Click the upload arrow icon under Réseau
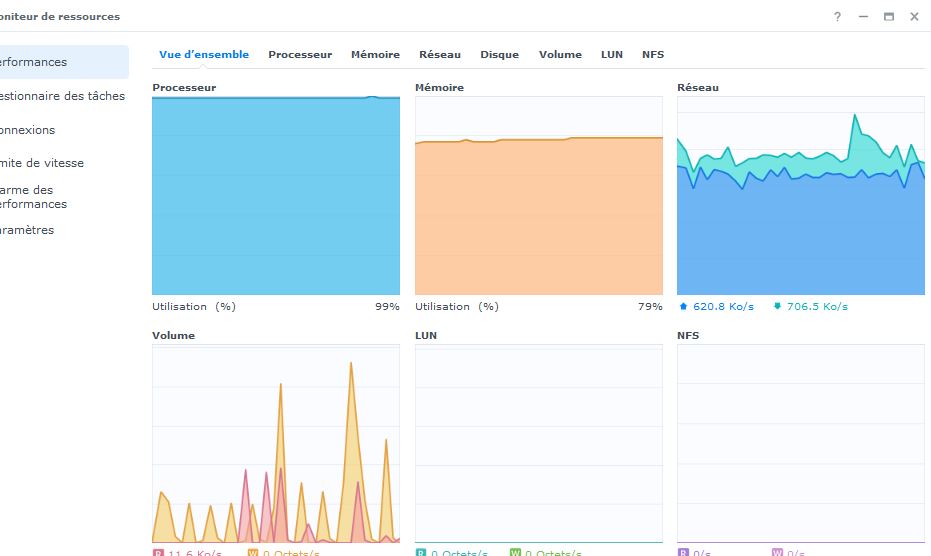 pyautogui.click(x=683, y=307)
